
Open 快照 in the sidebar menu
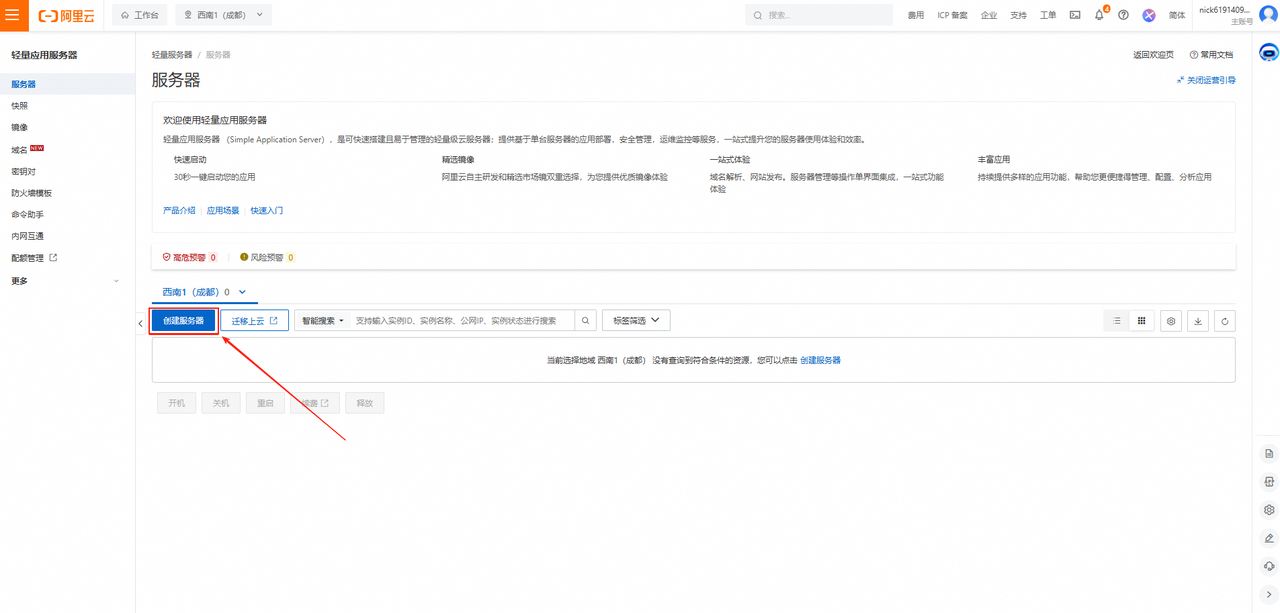(x=20, y=106)
